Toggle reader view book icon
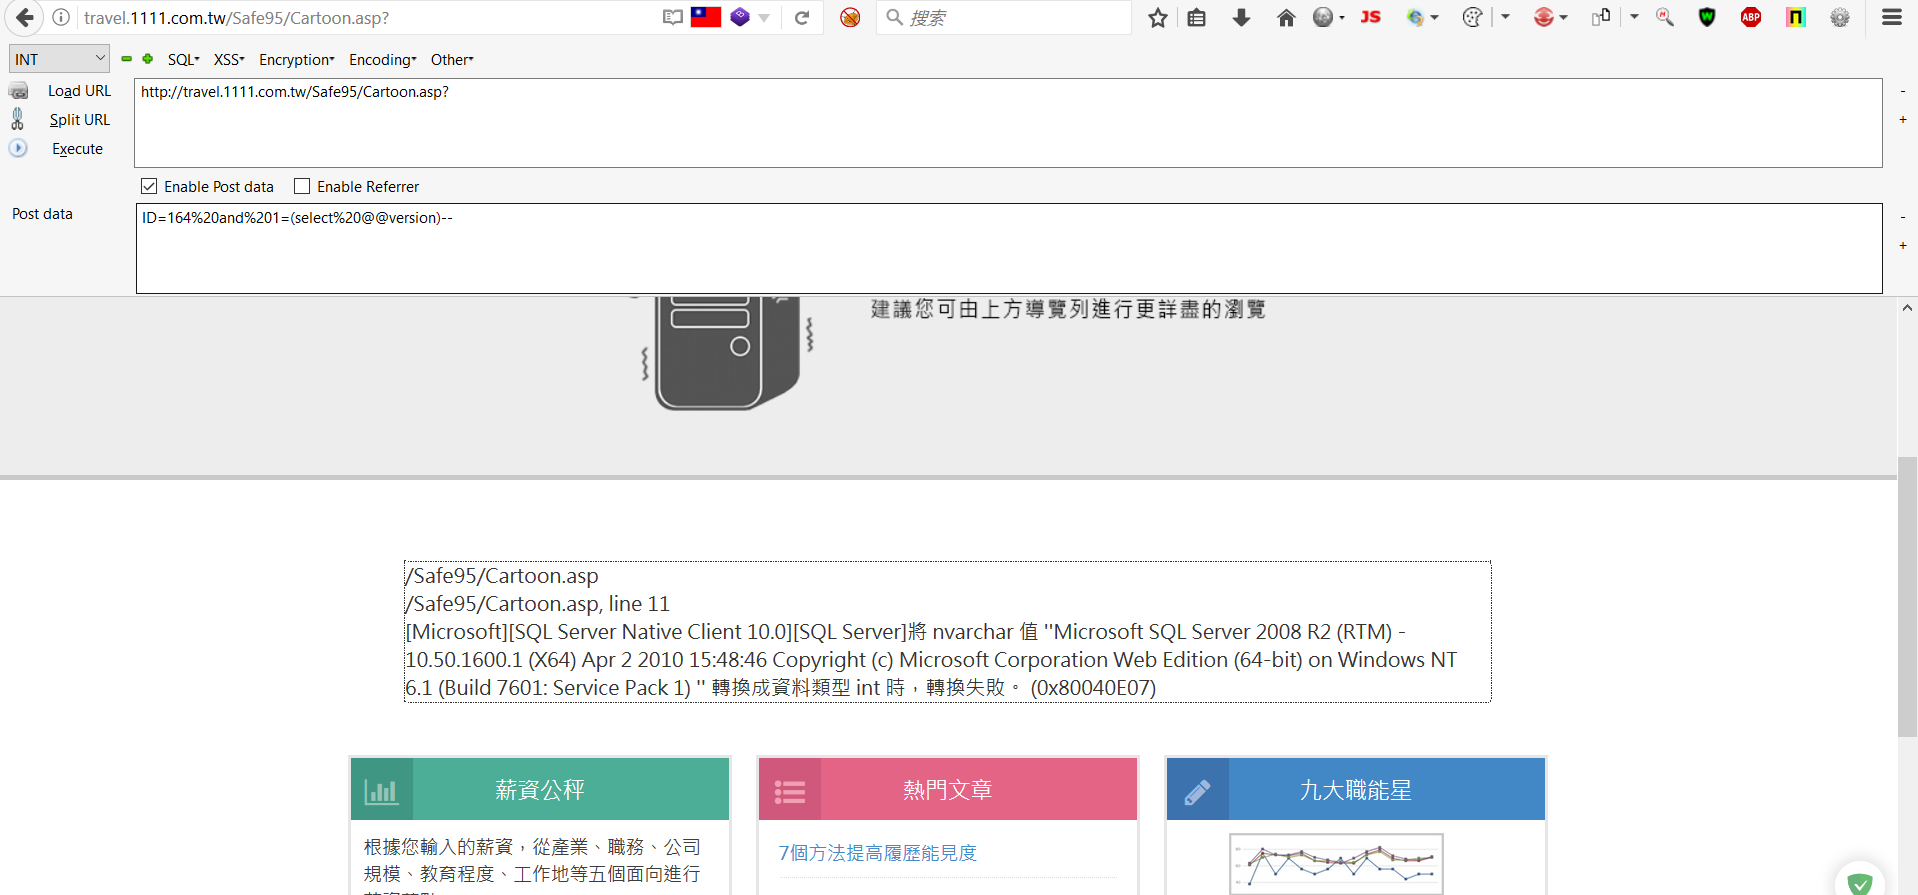The width and height of the screenshot is (1918, 895). (673, 18)
